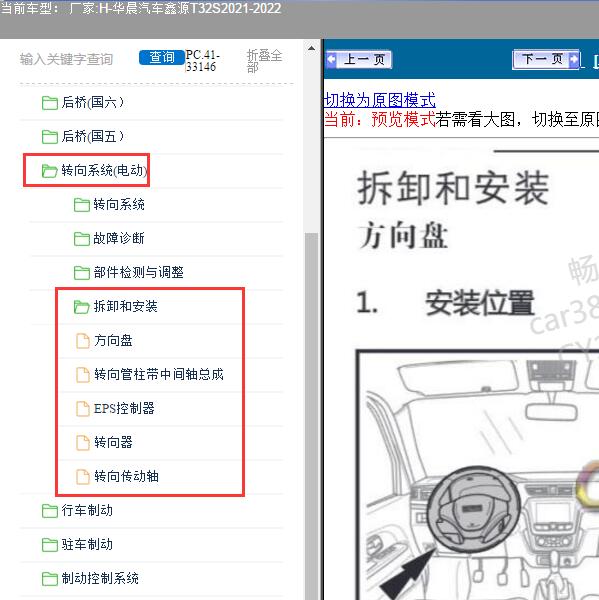Open the 转向传动轴 document
Viewport: 599px width, 600px height.
pyautogui.click(x=126, y=477)
